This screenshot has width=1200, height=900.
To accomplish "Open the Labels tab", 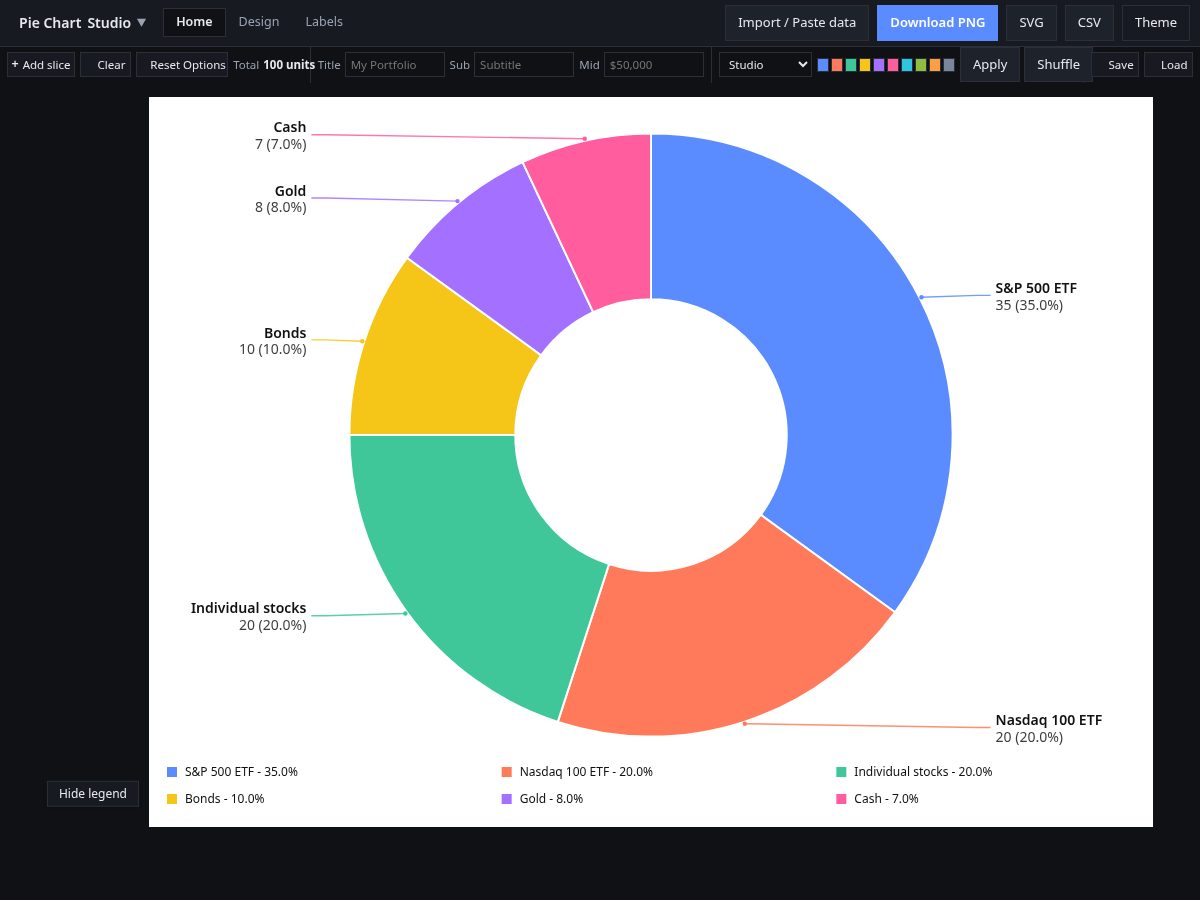I will point(324,22).
